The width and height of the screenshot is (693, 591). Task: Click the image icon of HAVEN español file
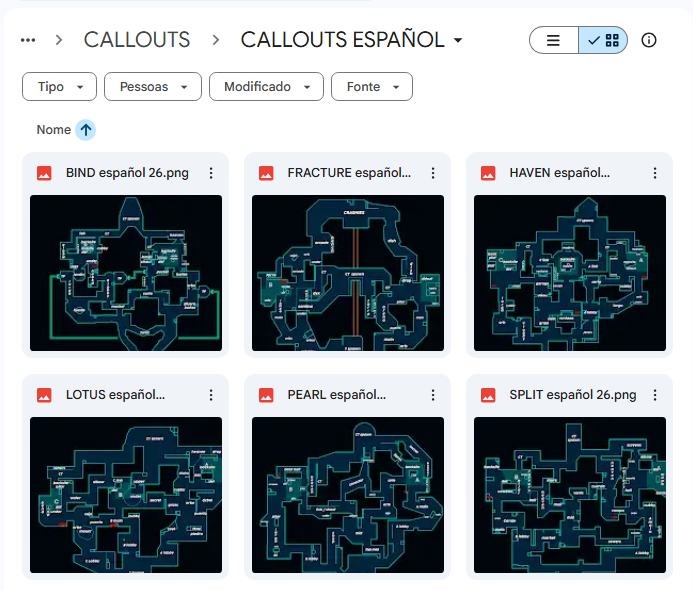point(488,173)
